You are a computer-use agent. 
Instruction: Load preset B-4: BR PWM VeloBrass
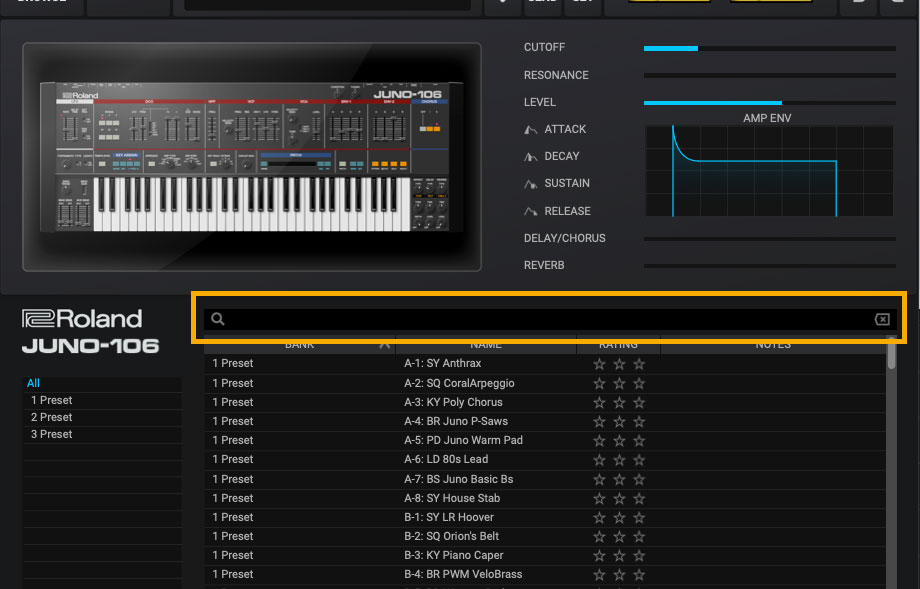(463, 574)
